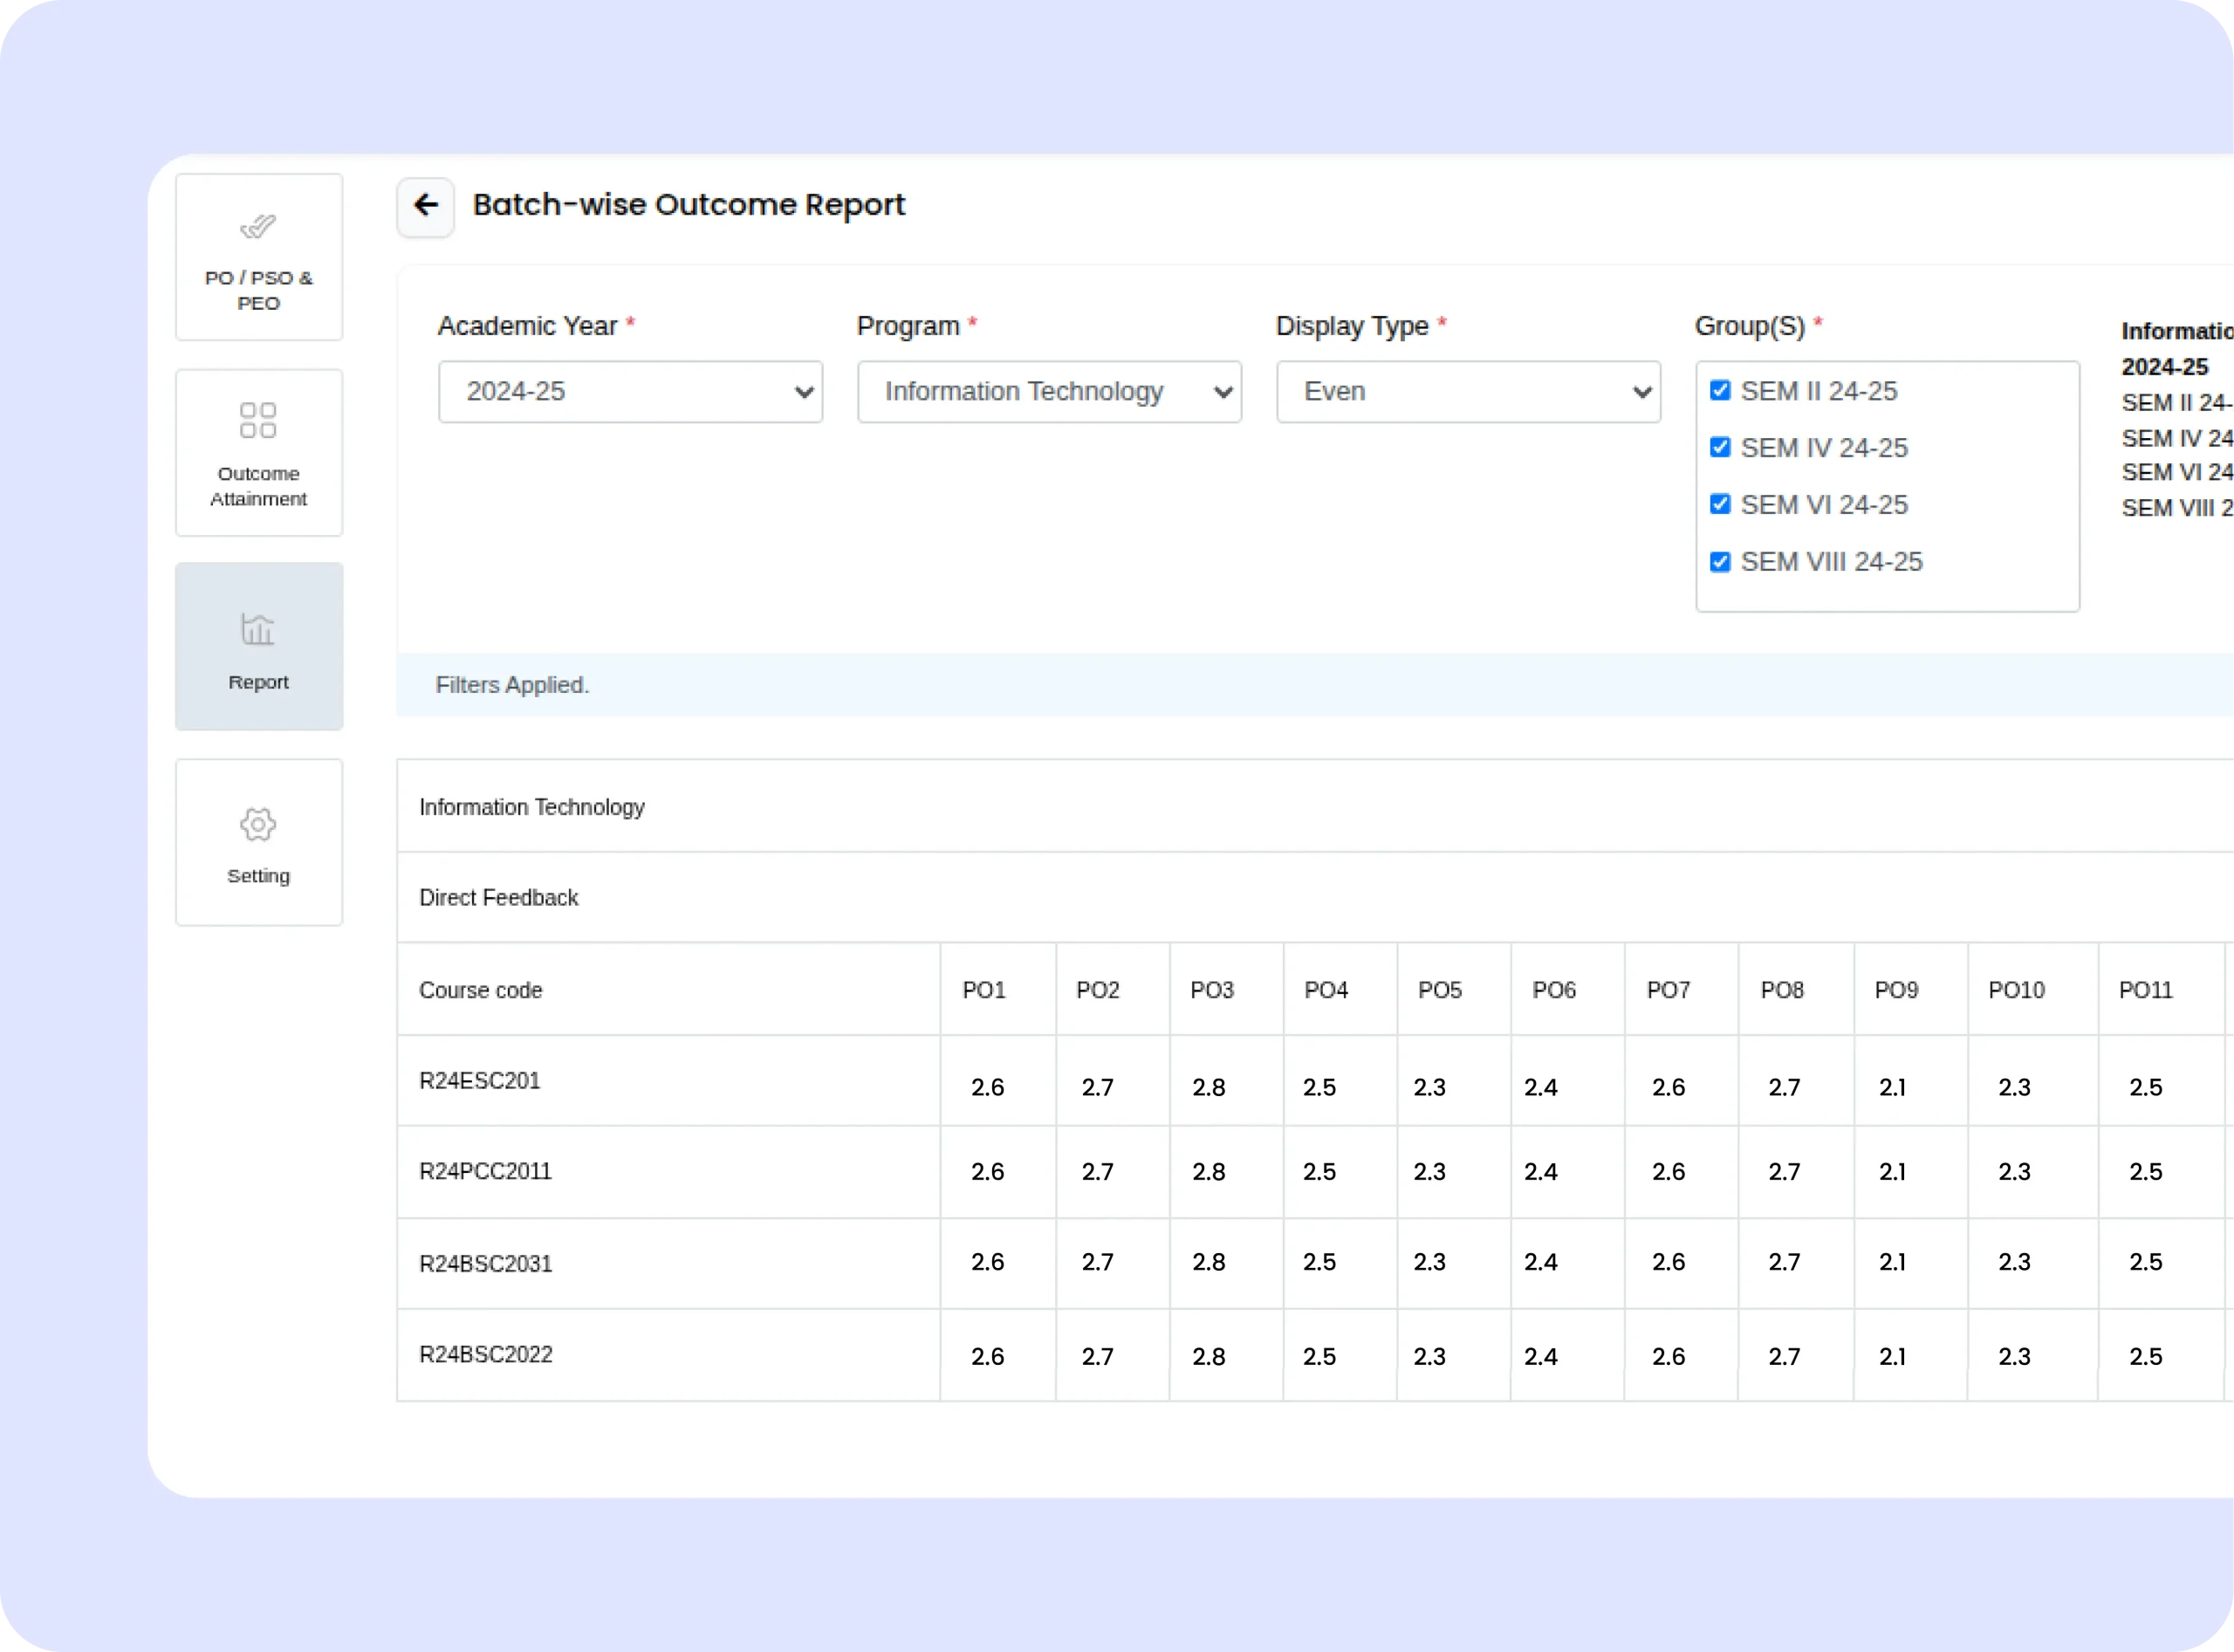Go to Outcome Attainment label in sidebar
Screen dimensions: 2234x1652
(x=258, y=486)
